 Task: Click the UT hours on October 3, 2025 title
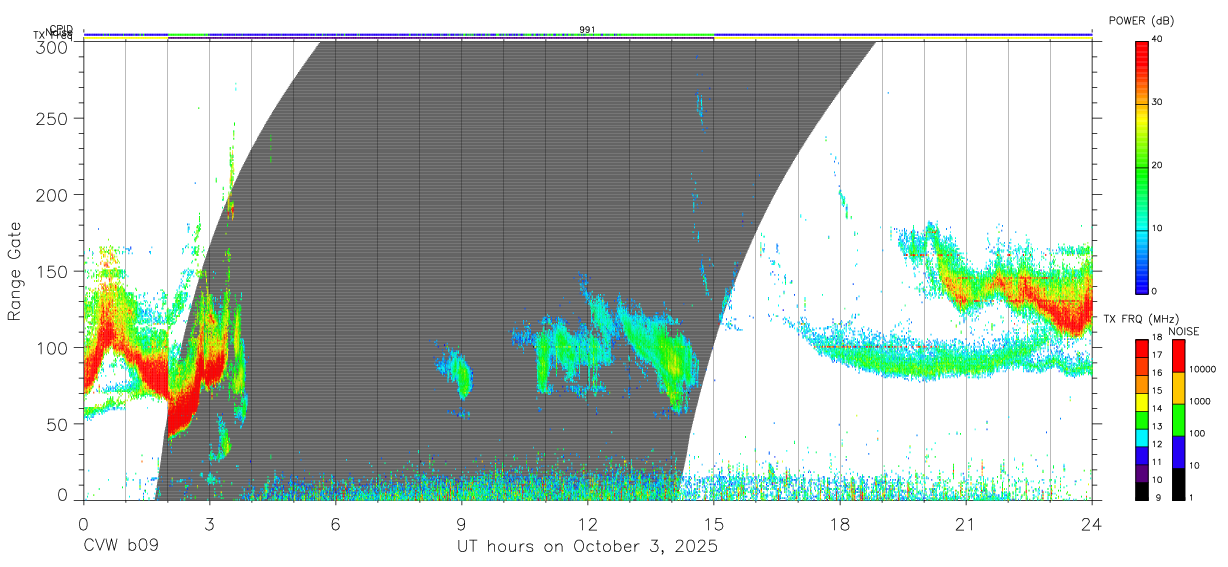(587, 547)
